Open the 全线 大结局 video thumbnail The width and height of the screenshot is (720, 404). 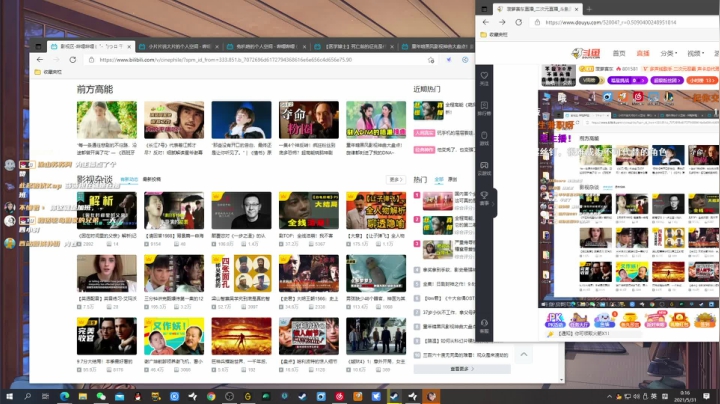click(309, 210)
